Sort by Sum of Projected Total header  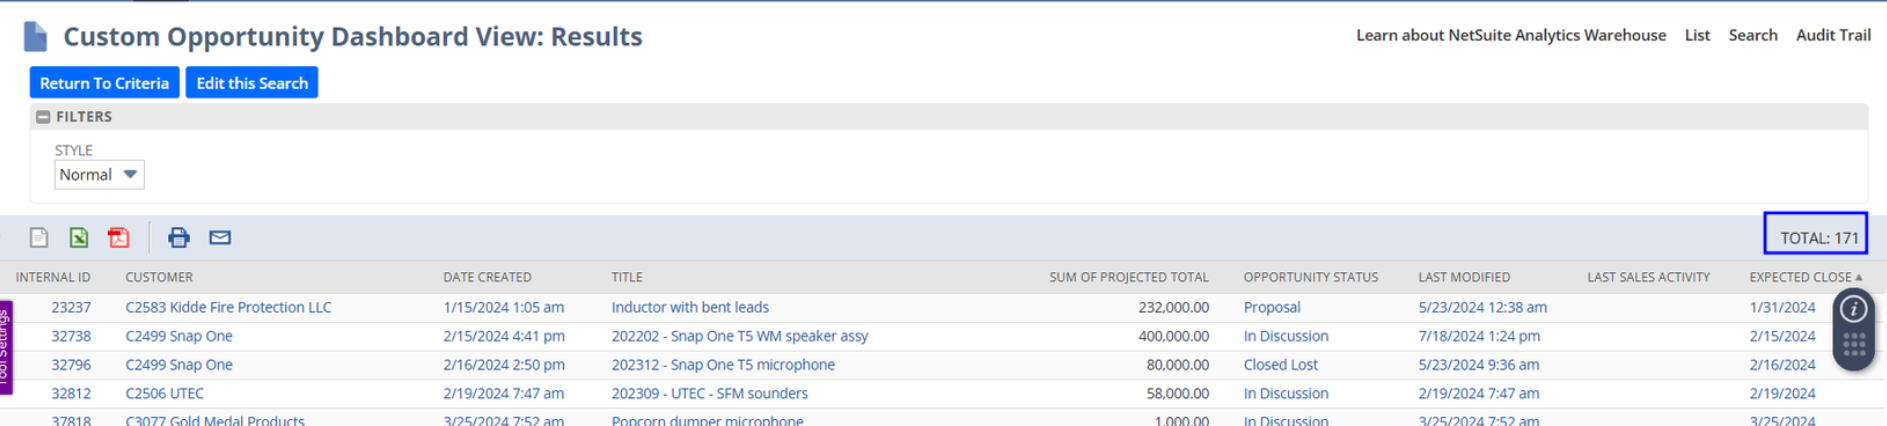click(1128, 277)
